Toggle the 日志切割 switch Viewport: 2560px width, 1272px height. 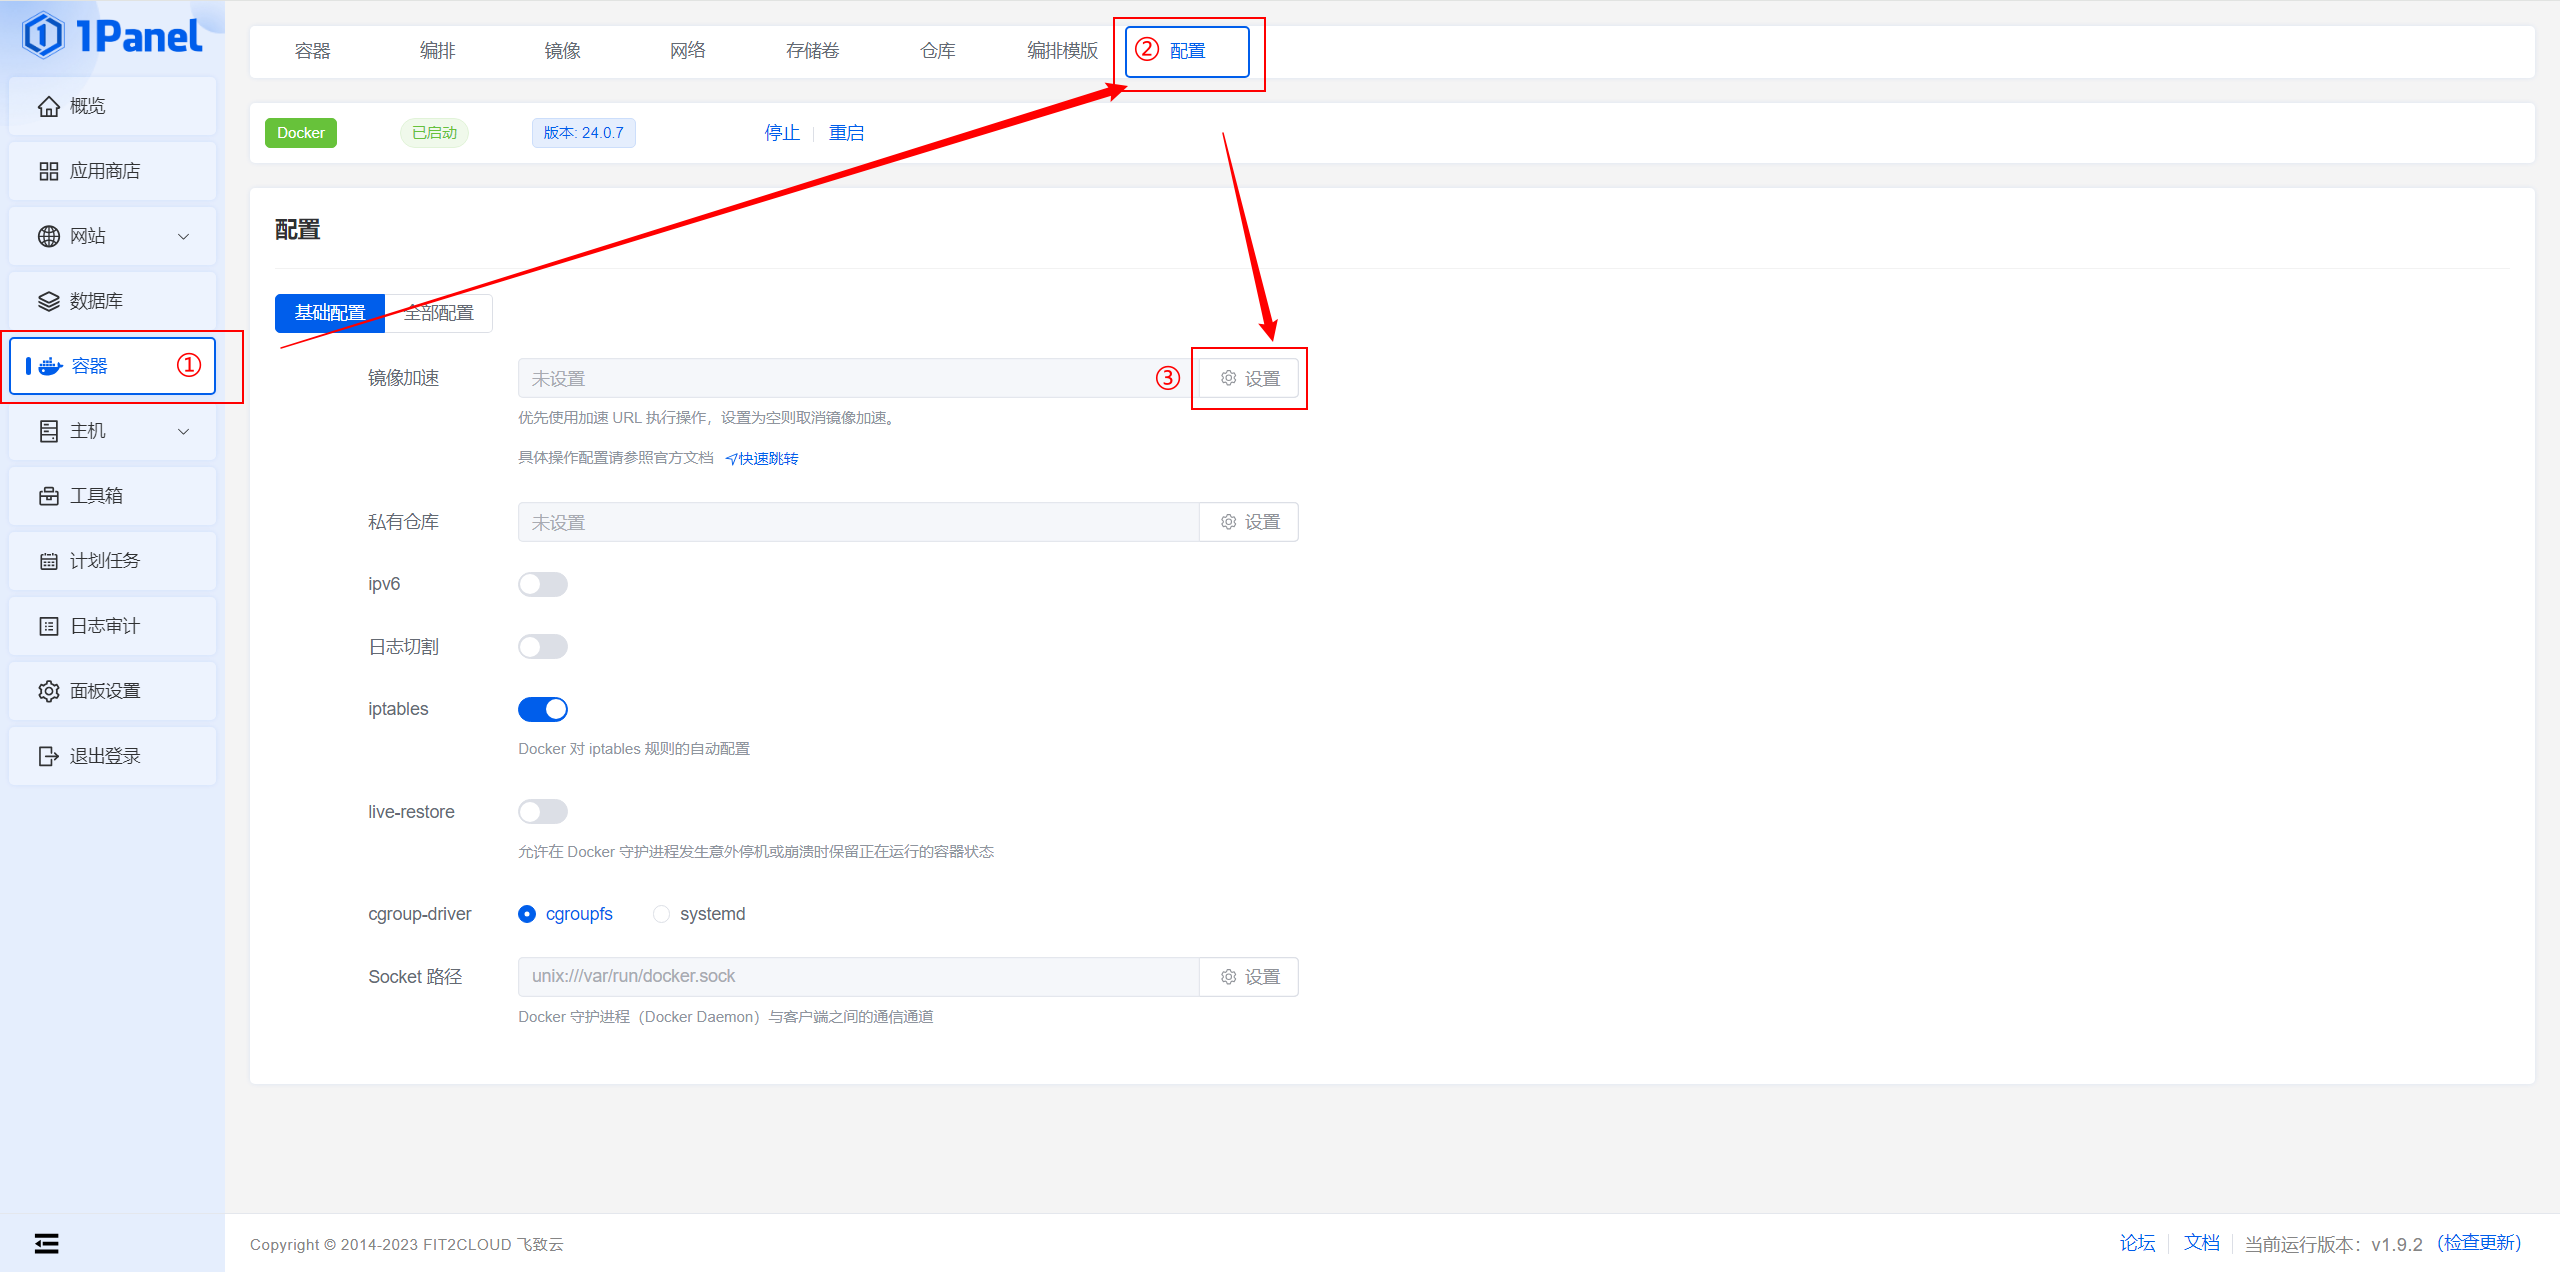click(x=543, y=647)
